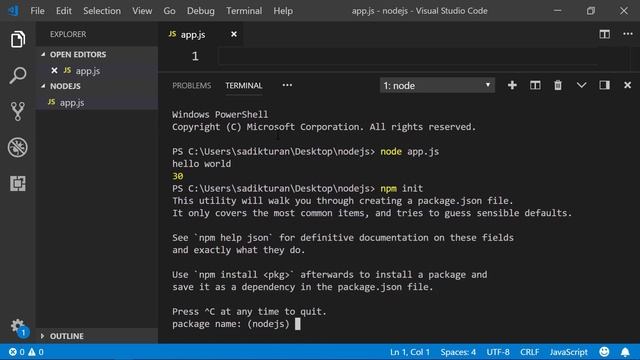Open the Extensions view icon

pyautogui.click(x=18, y=183)
